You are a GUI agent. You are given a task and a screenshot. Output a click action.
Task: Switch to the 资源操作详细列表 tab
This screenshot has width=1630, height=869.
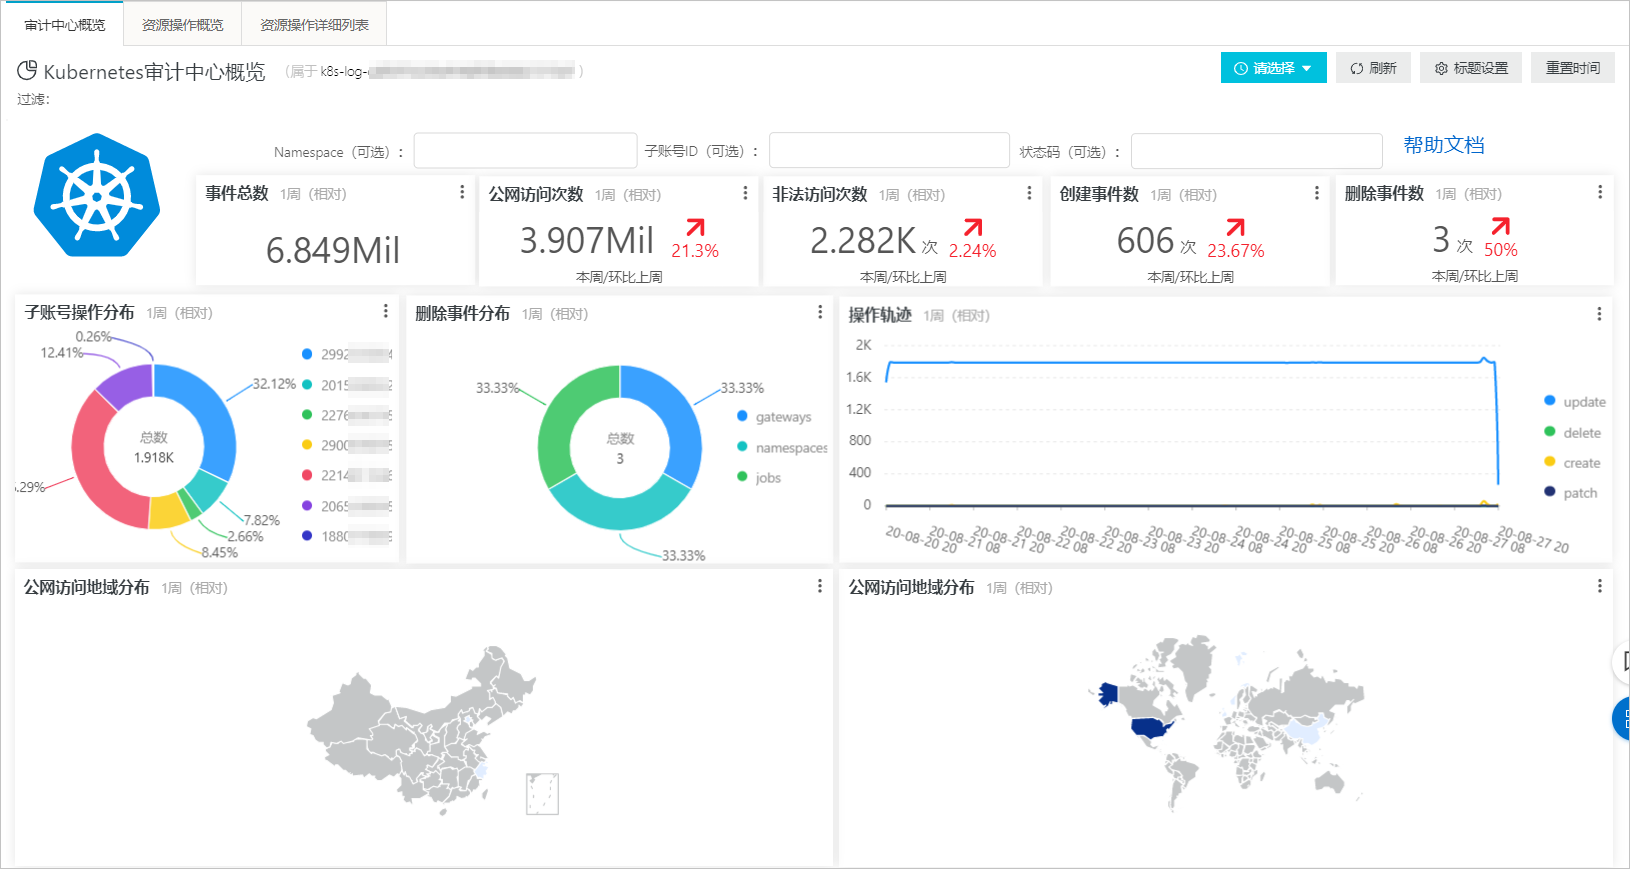(x=314, y=25)
